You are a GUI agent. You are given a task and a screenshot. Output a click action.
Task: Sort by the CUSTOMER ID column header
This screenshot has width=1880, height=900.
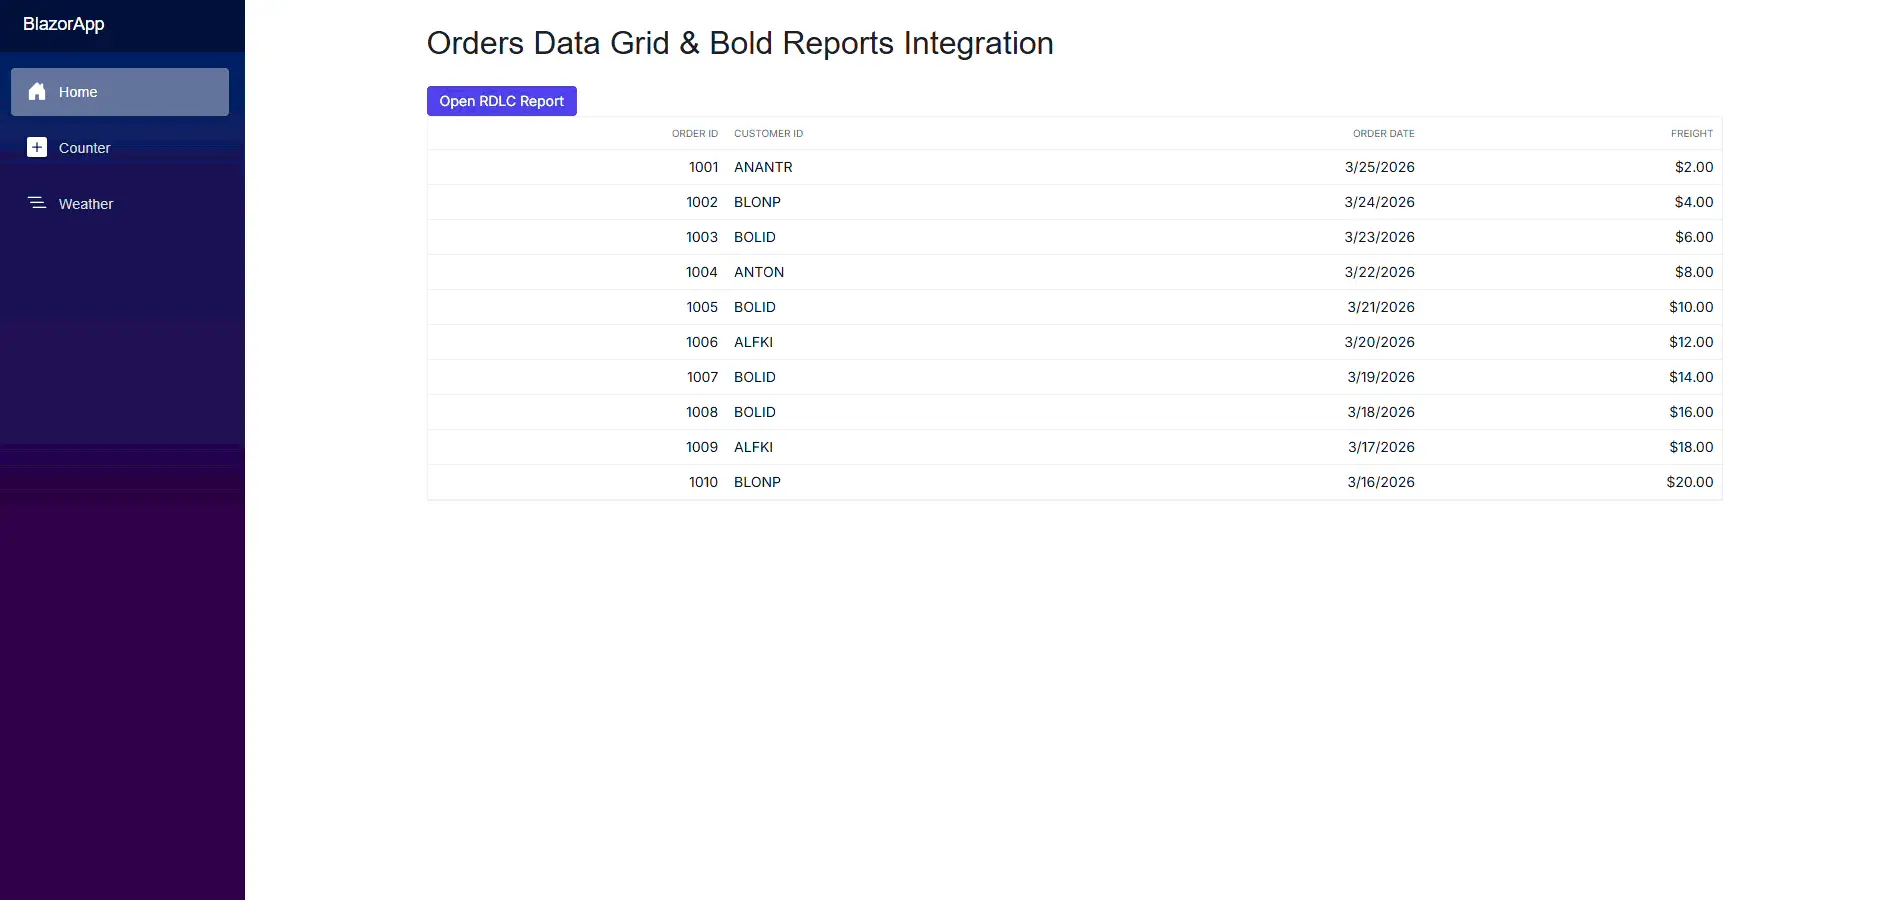(768, 133)
